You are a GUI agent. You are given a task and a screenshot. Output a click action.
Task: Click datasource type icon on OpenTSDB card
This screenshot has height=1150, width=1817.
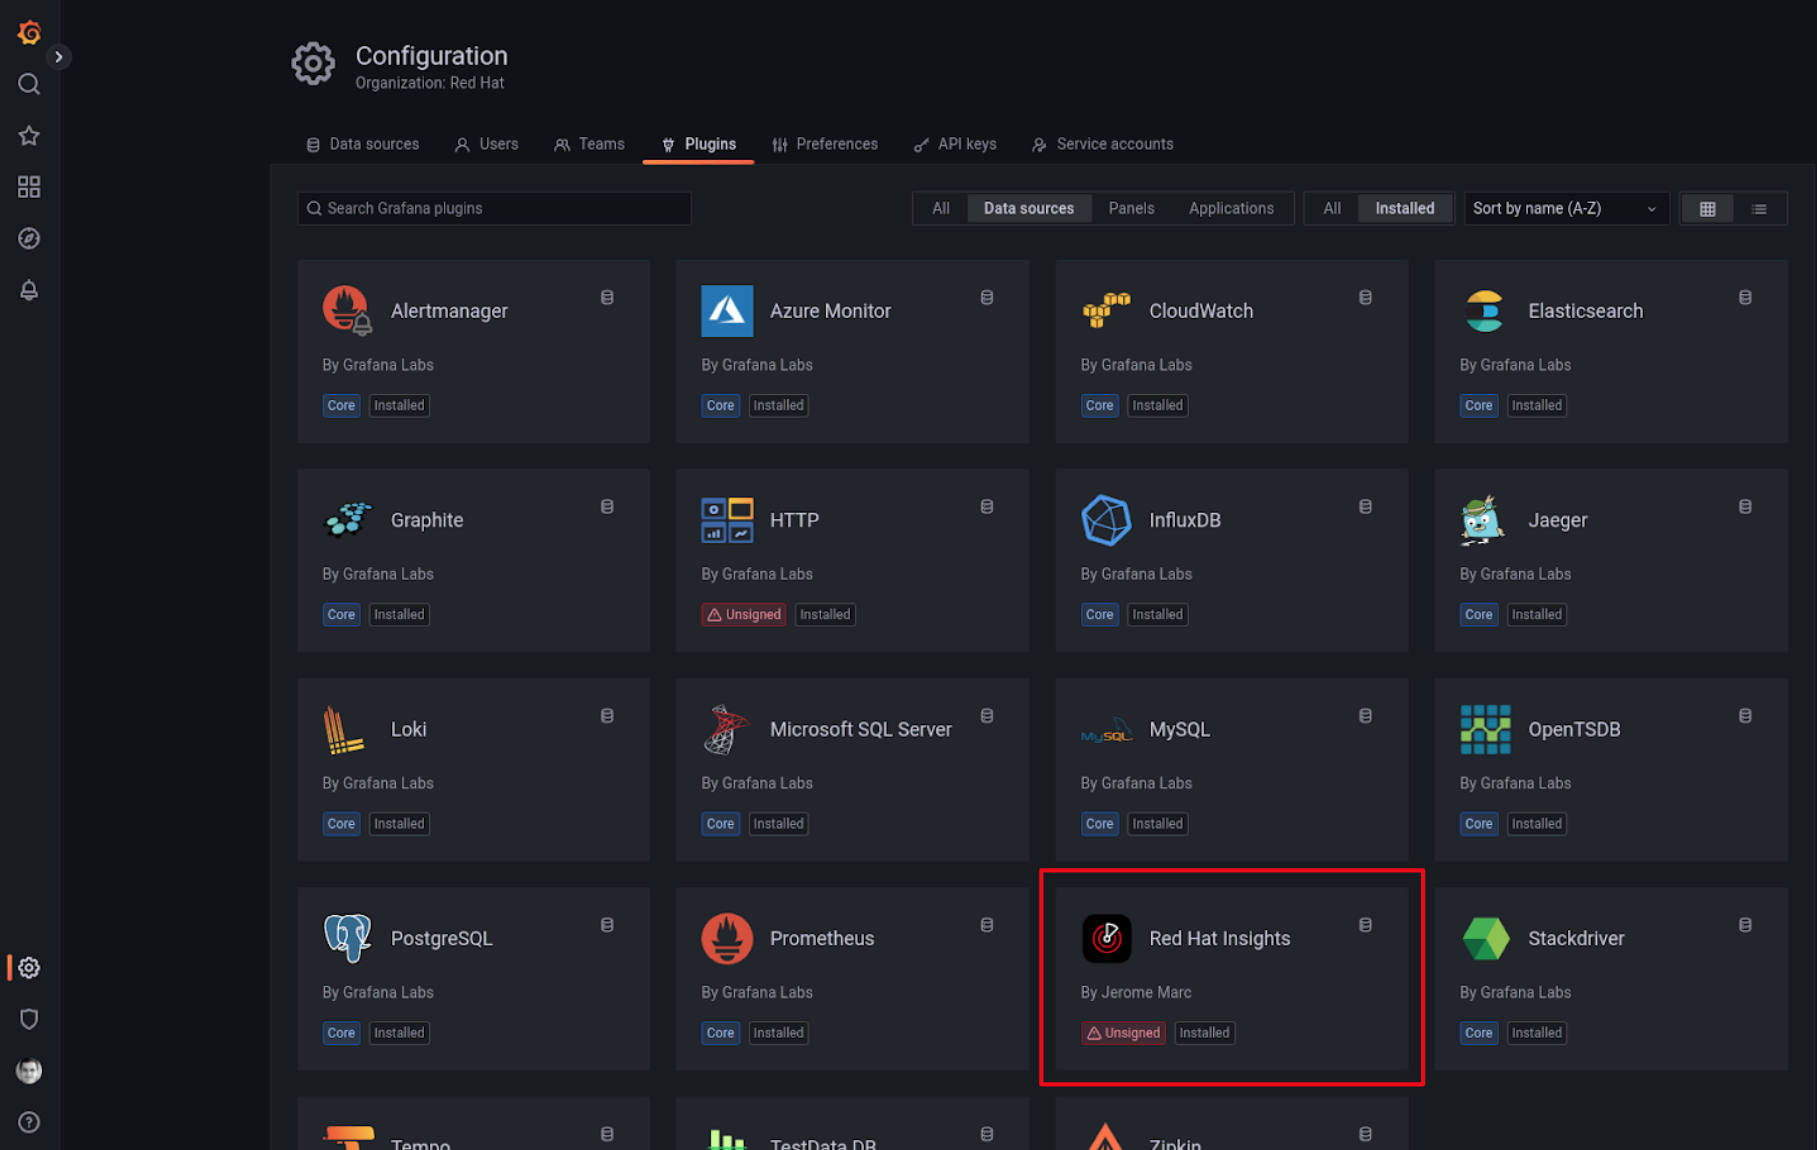tap(1745, 716)
